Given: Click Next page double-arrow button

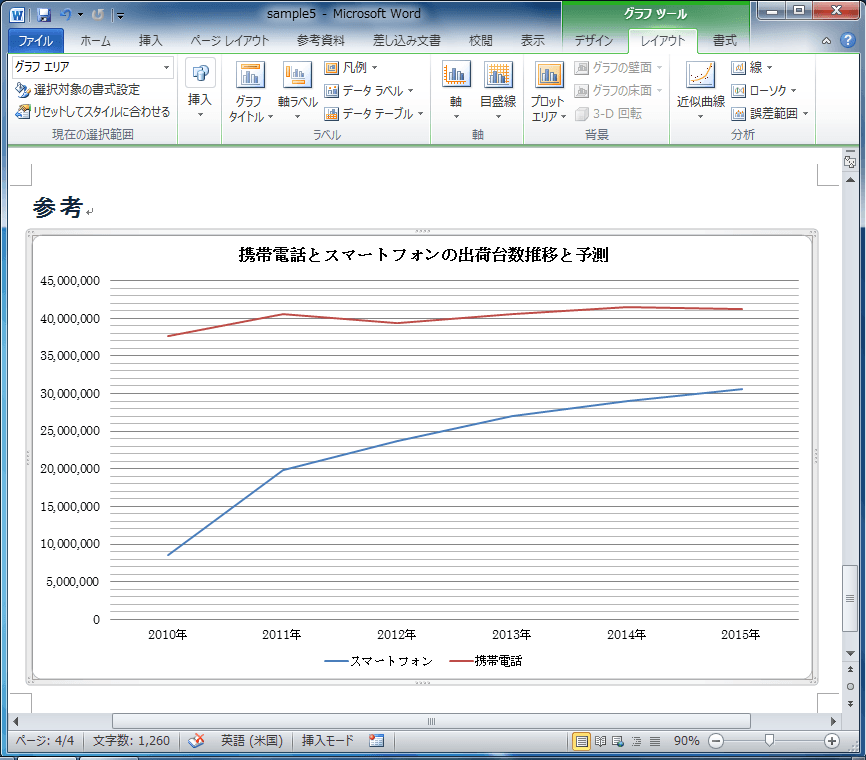Looking at the screenshot, I should 850,704.
